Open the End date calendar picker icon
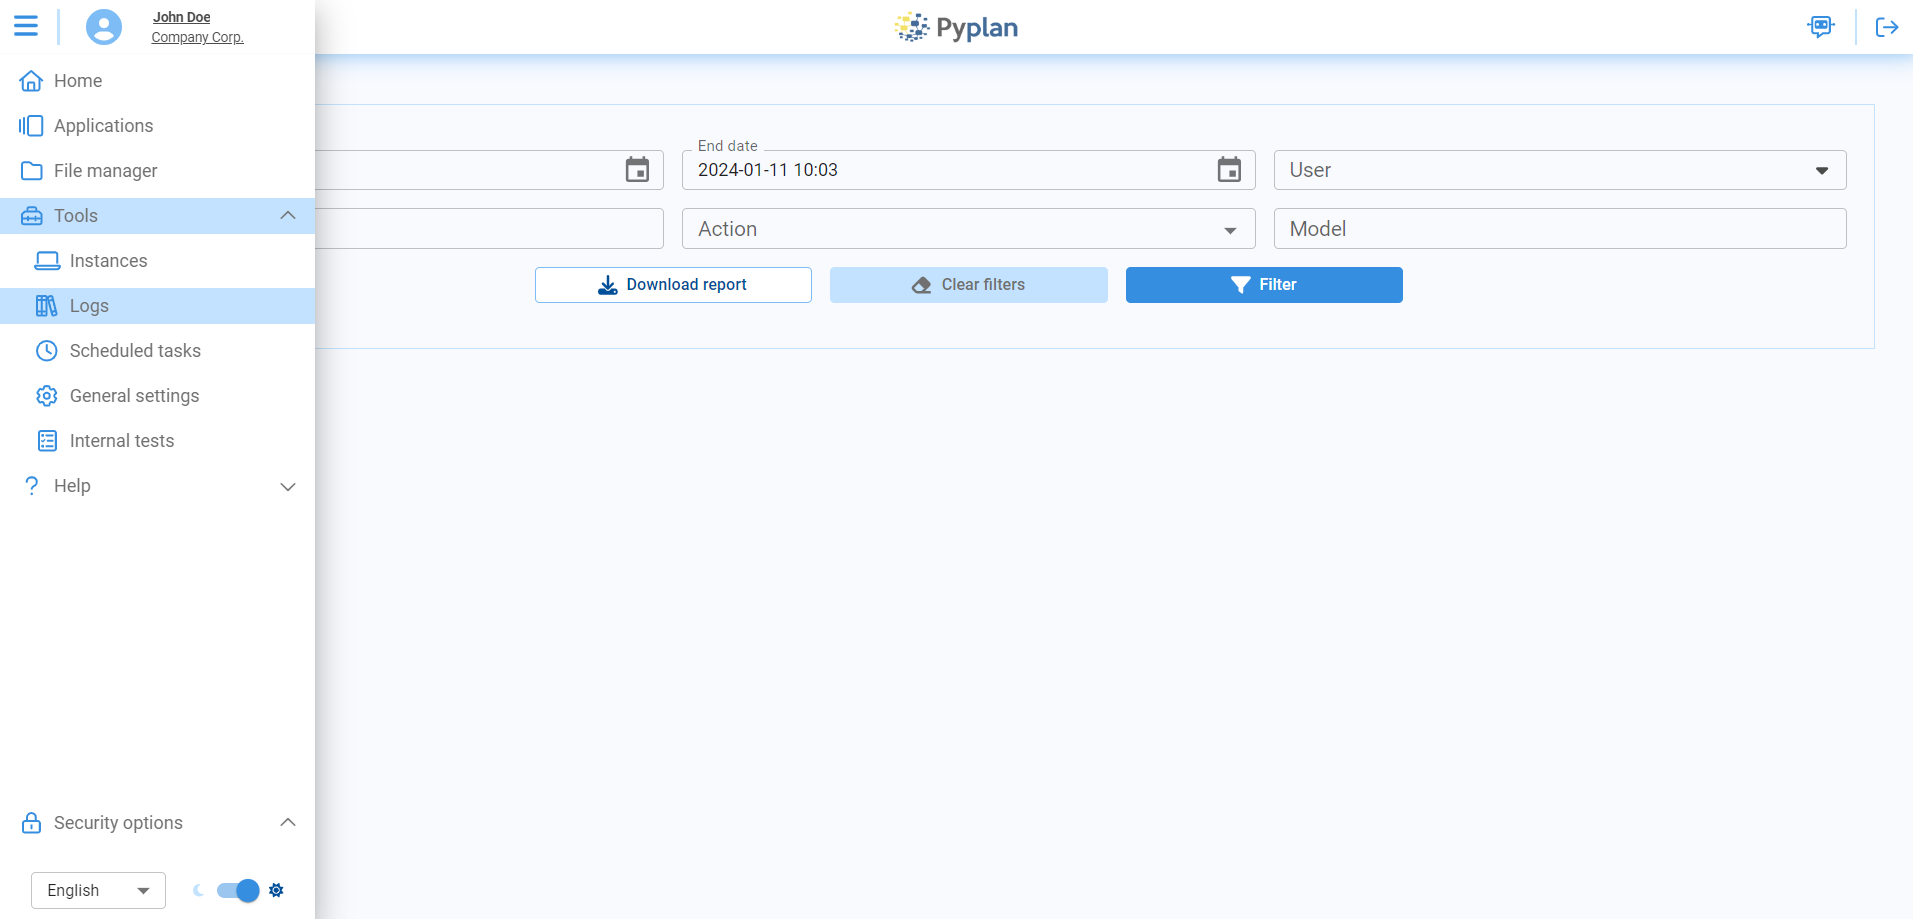 coord(1229,170)
